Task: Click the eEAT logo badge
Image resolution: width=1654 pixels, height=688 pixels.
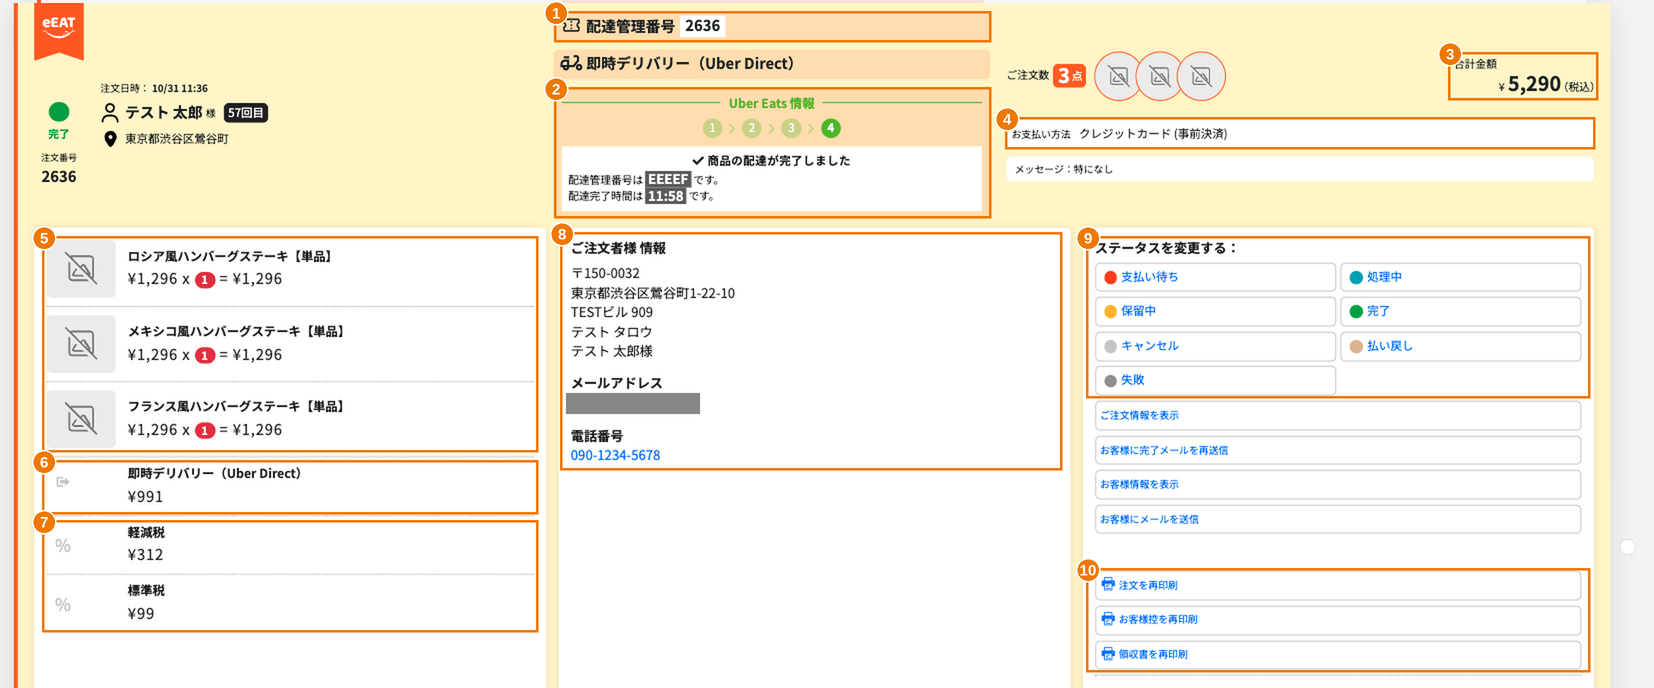Action: point(59,29)
